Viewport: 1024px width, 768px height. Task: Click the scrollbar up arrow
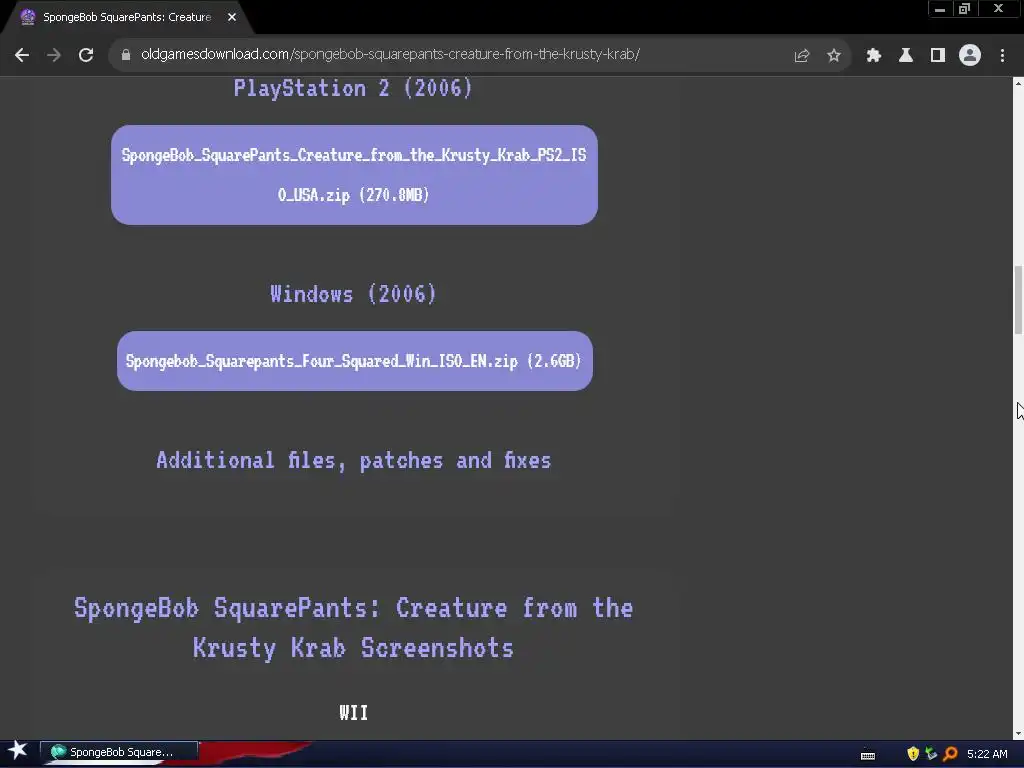[x=1018, y=83]
